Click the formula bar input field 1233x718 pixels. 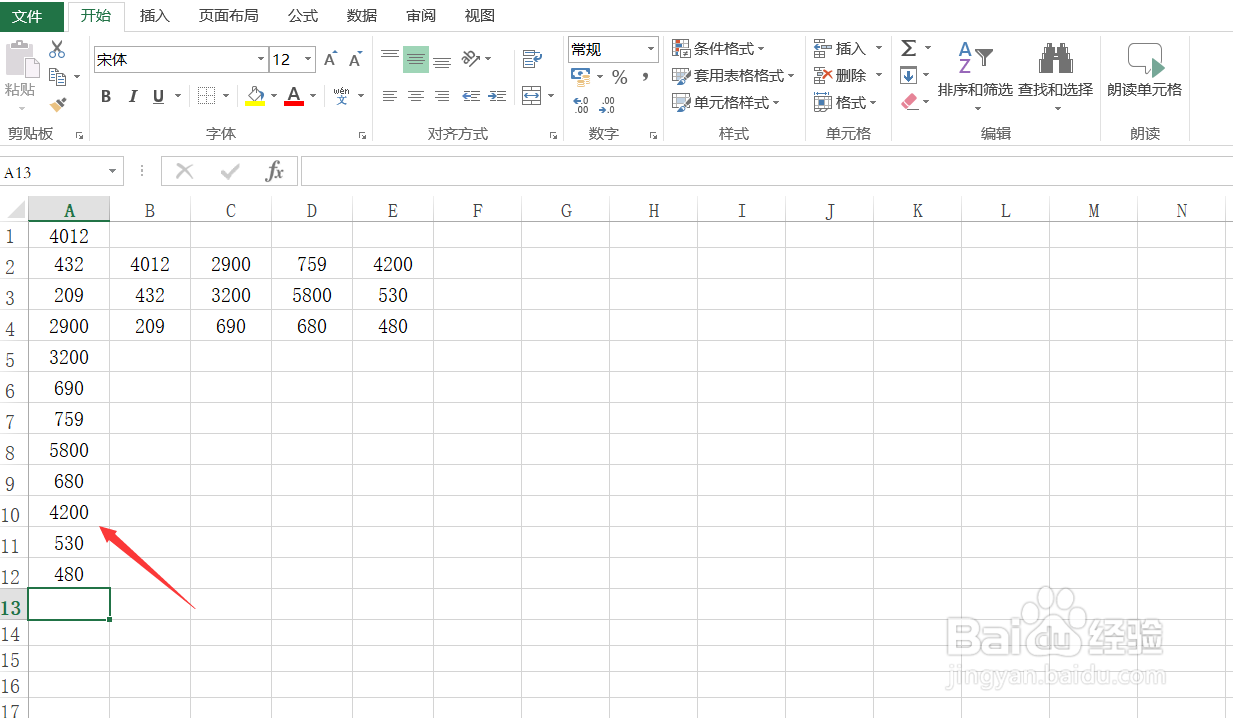[766, 171]
